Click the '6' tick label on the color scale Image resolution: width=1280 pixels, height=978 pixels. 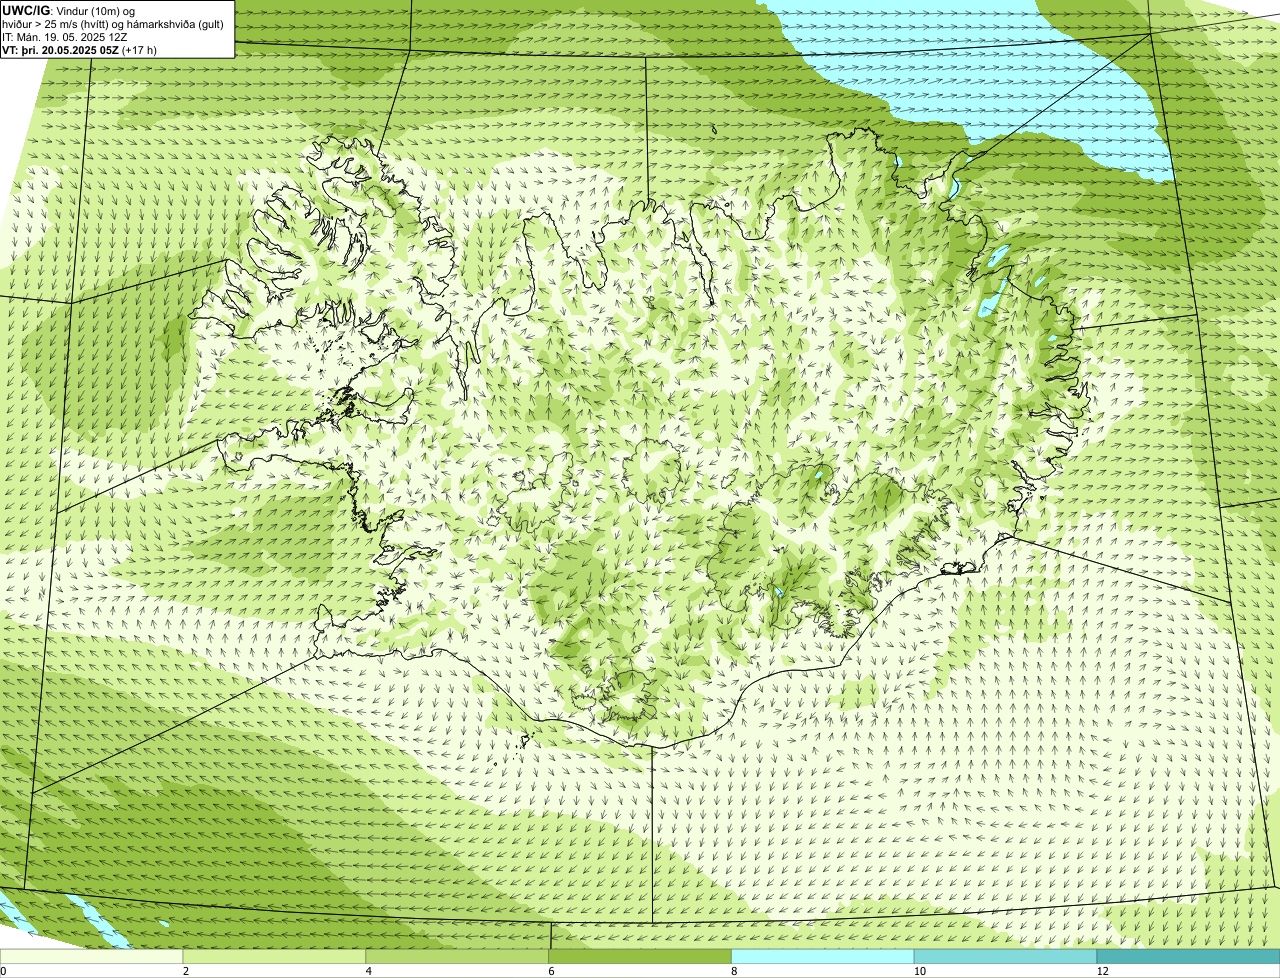[552, 971]
